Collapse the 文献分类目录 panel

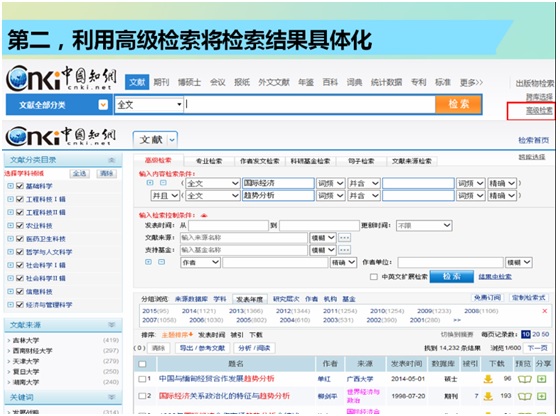pos(112,160)
